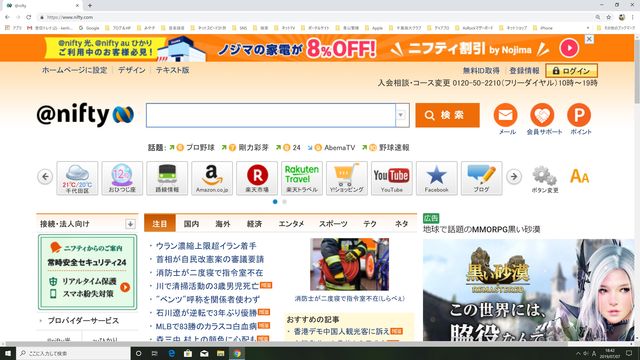Close the Nojima banner ad
Viewport: 640px width, 360px height.
pyautogui.click(x=589, y=39)
